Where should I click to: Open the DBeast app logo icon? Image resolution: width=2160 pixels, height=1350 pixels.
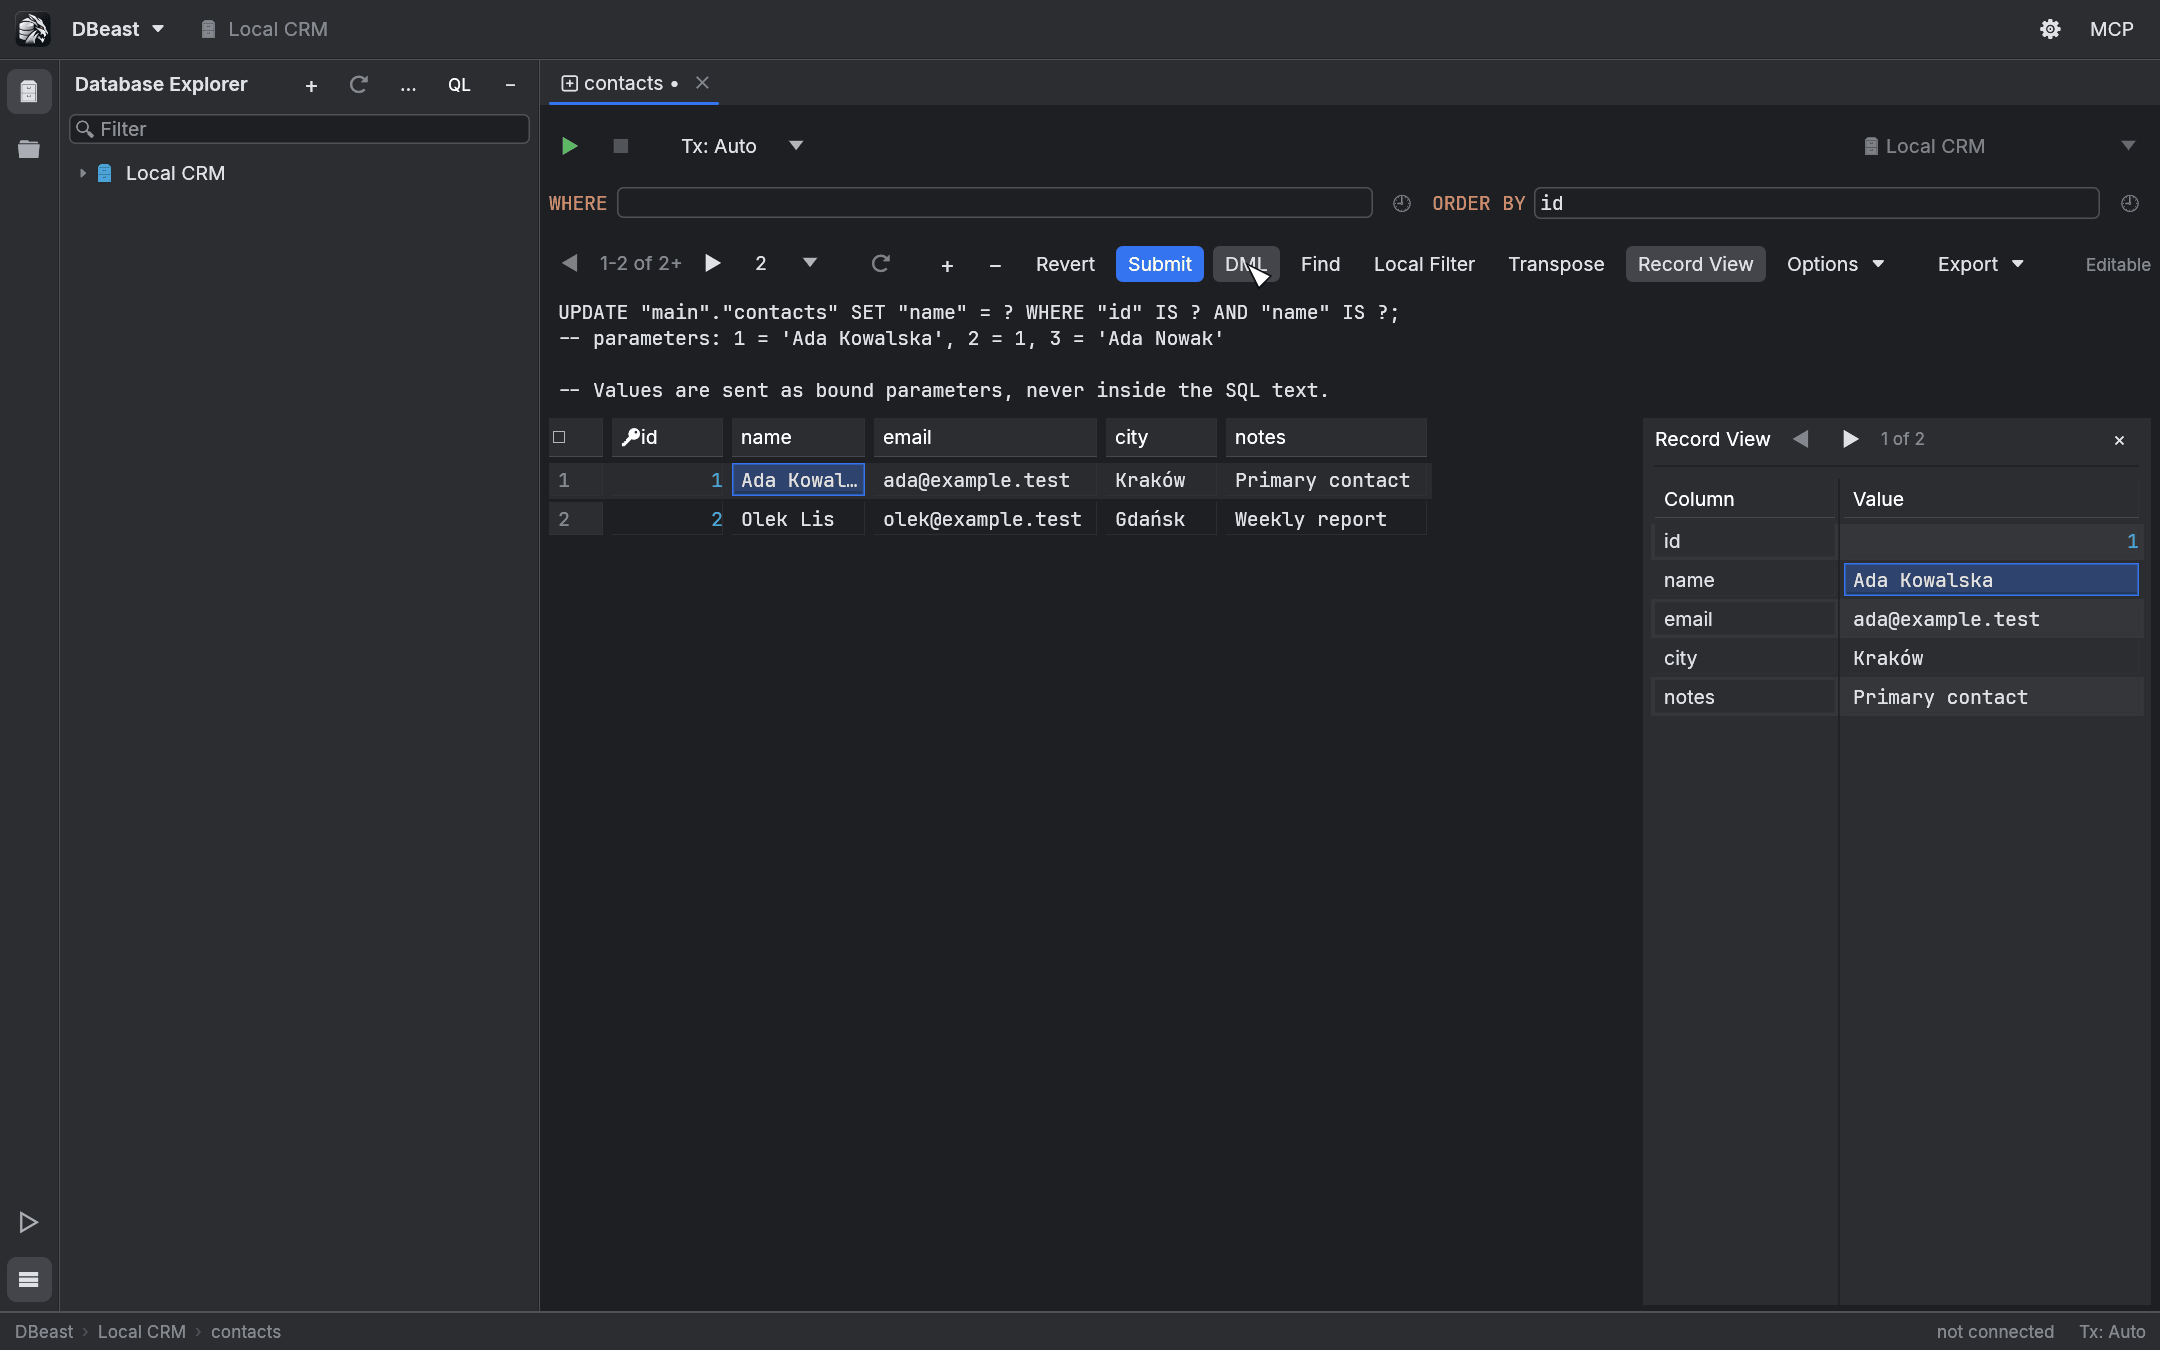point(32,29)
